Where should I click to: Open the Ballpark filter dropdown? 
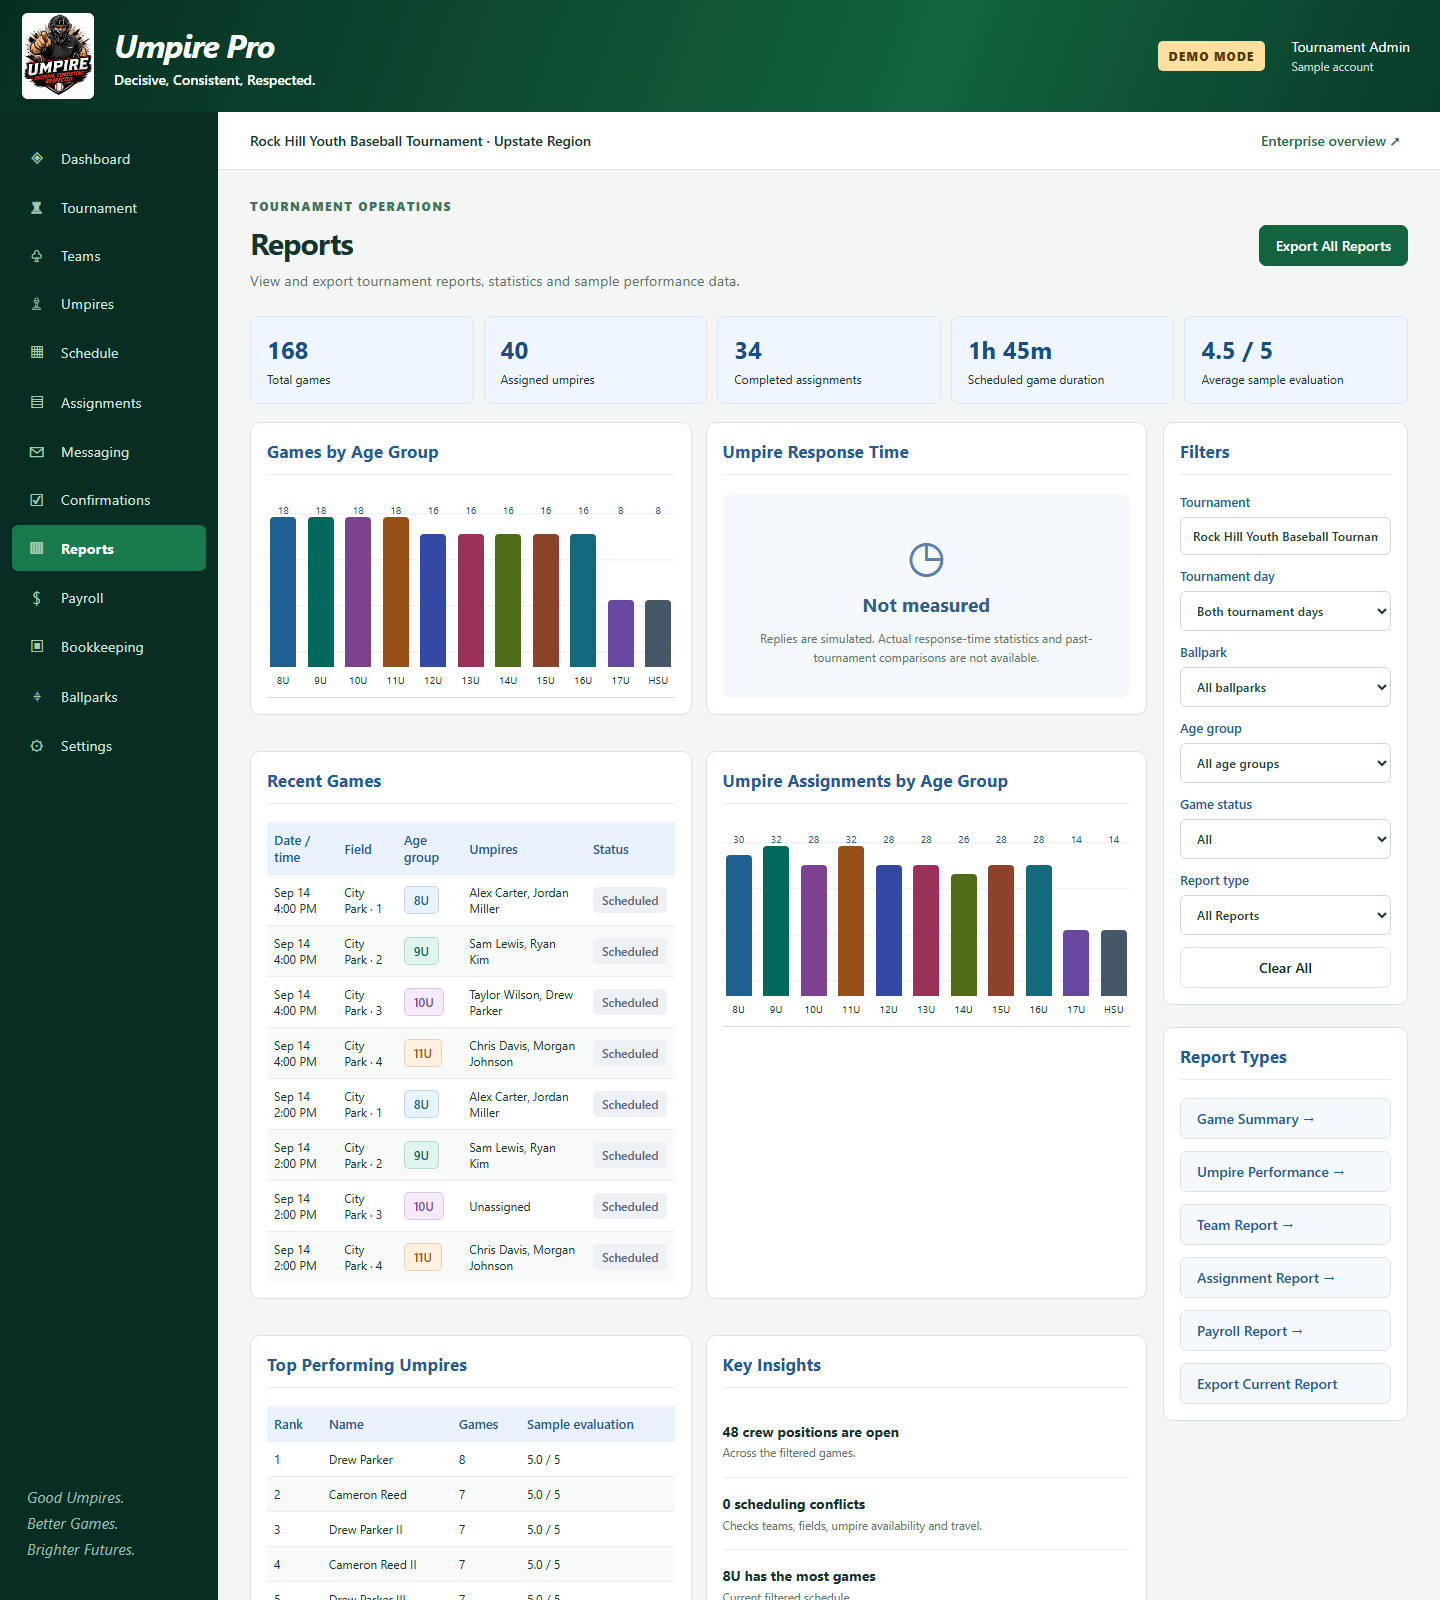(1285, 687)
